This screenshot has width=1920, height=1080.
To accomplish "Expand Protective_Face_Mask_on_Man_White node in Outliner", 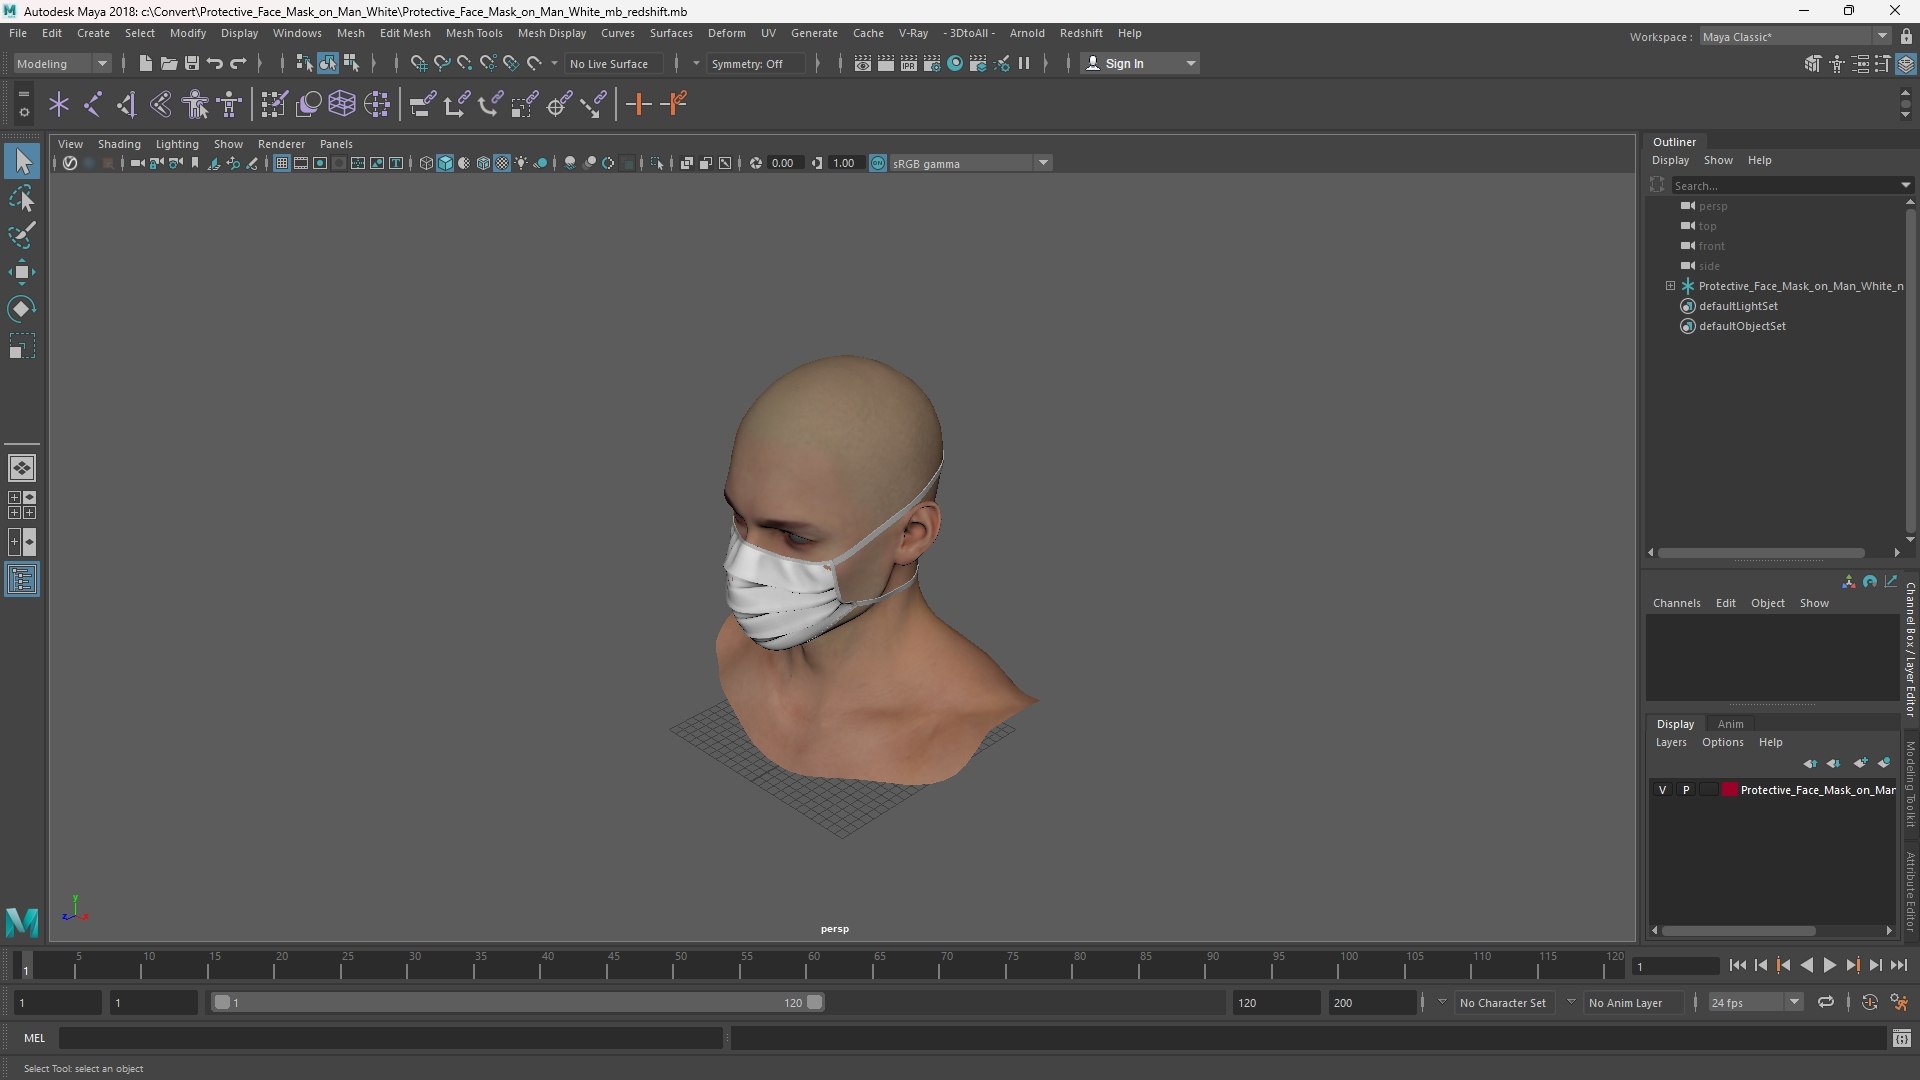I will [x=1670, y=286].
